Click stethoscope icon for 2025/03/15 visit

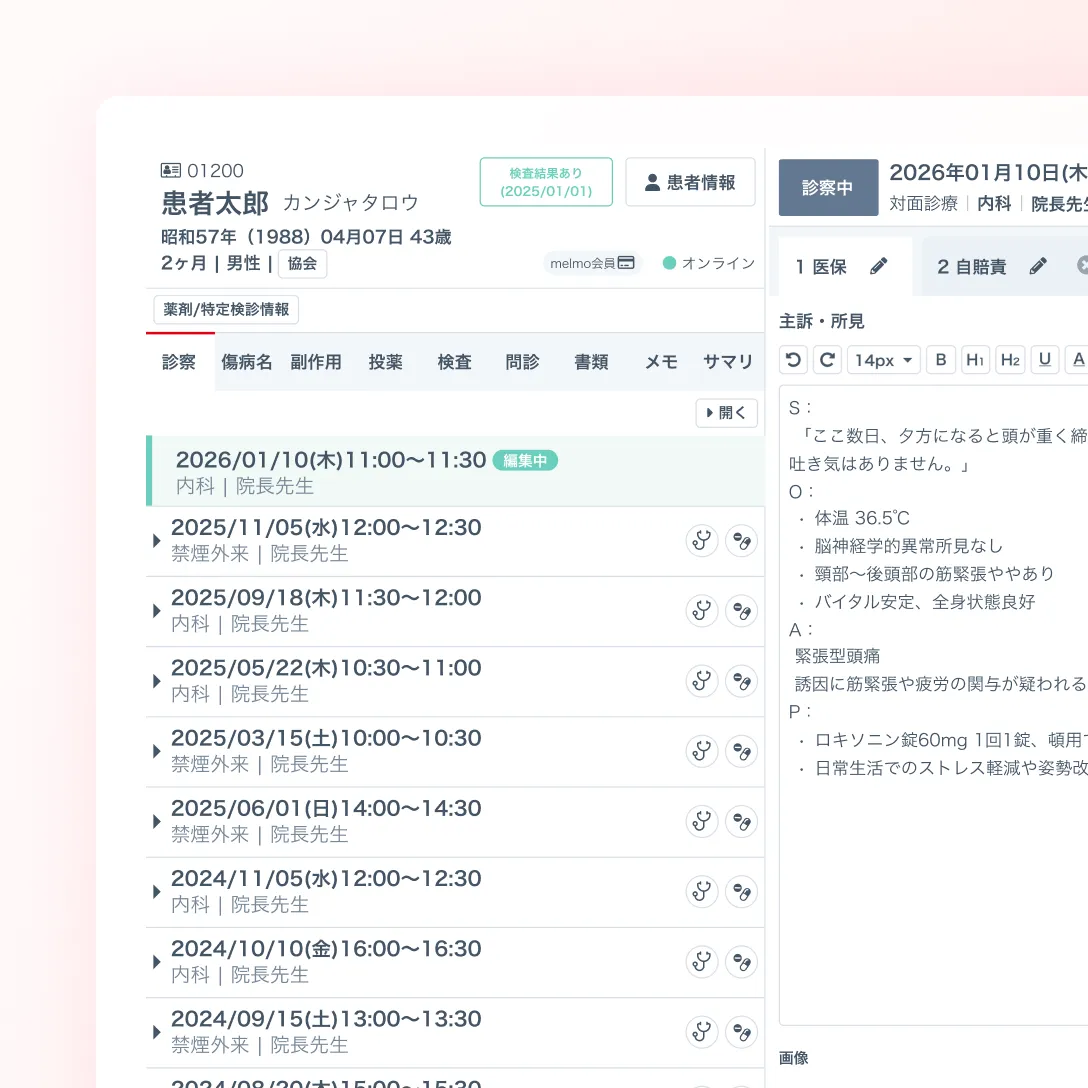point(702,751)
